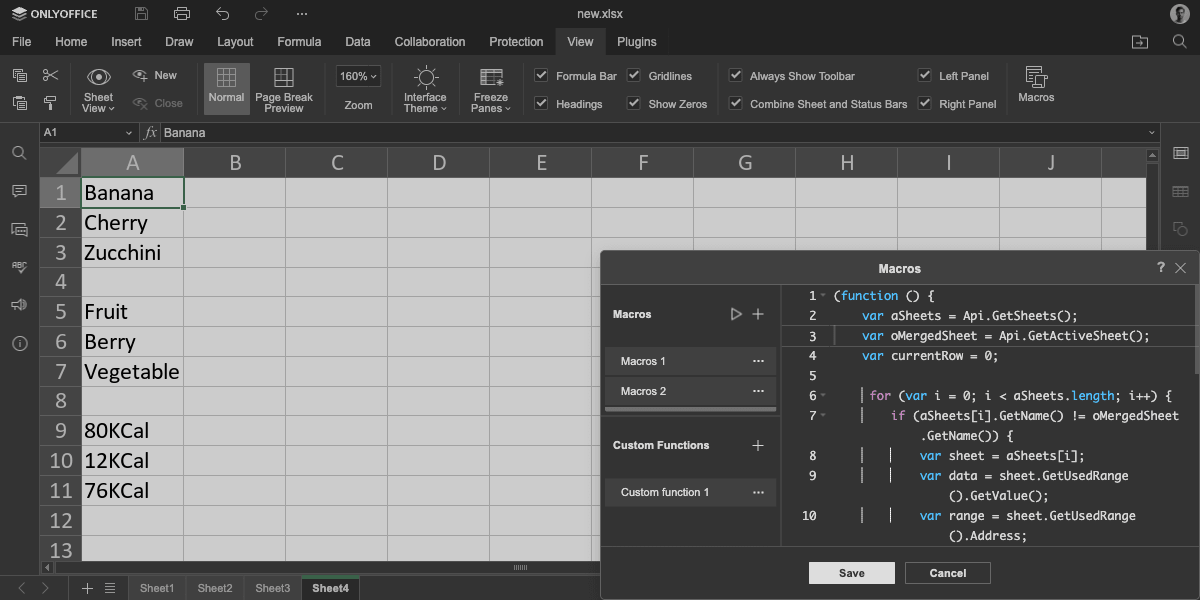1200x600 pixels.
Task: Add a new macro
Action: (x=758, y=314)
